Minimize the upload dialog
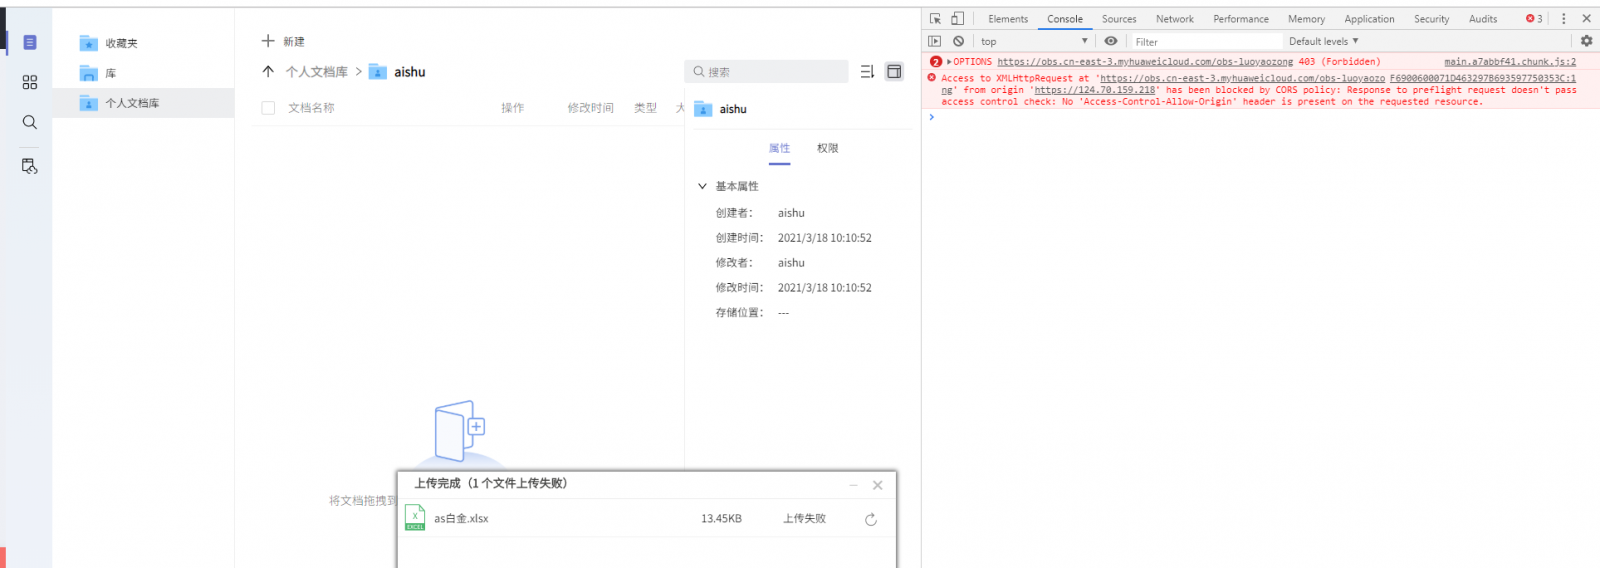The image size is (1600, 568). [853, 485]
